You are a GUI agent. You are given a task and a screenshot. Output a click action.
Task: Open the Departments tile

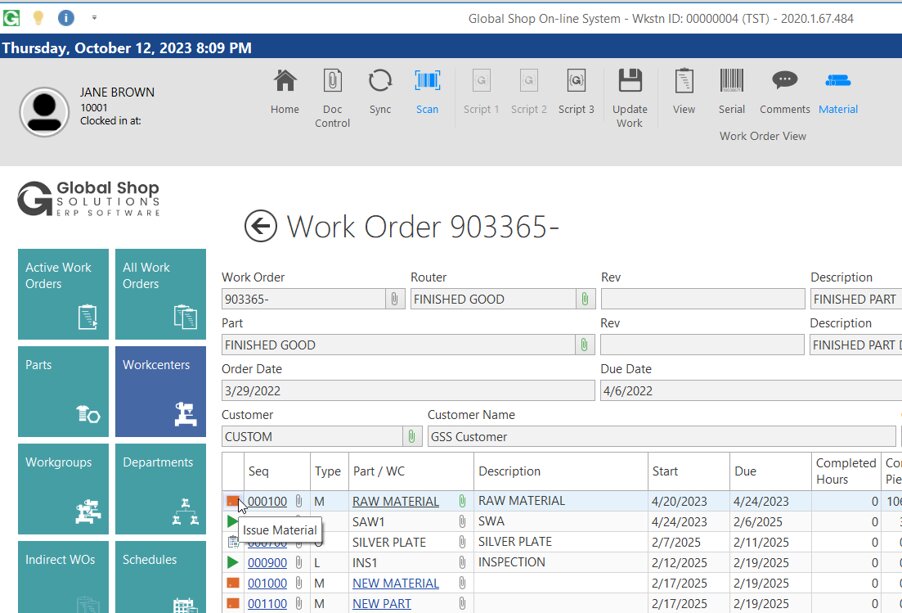(160, 489)
